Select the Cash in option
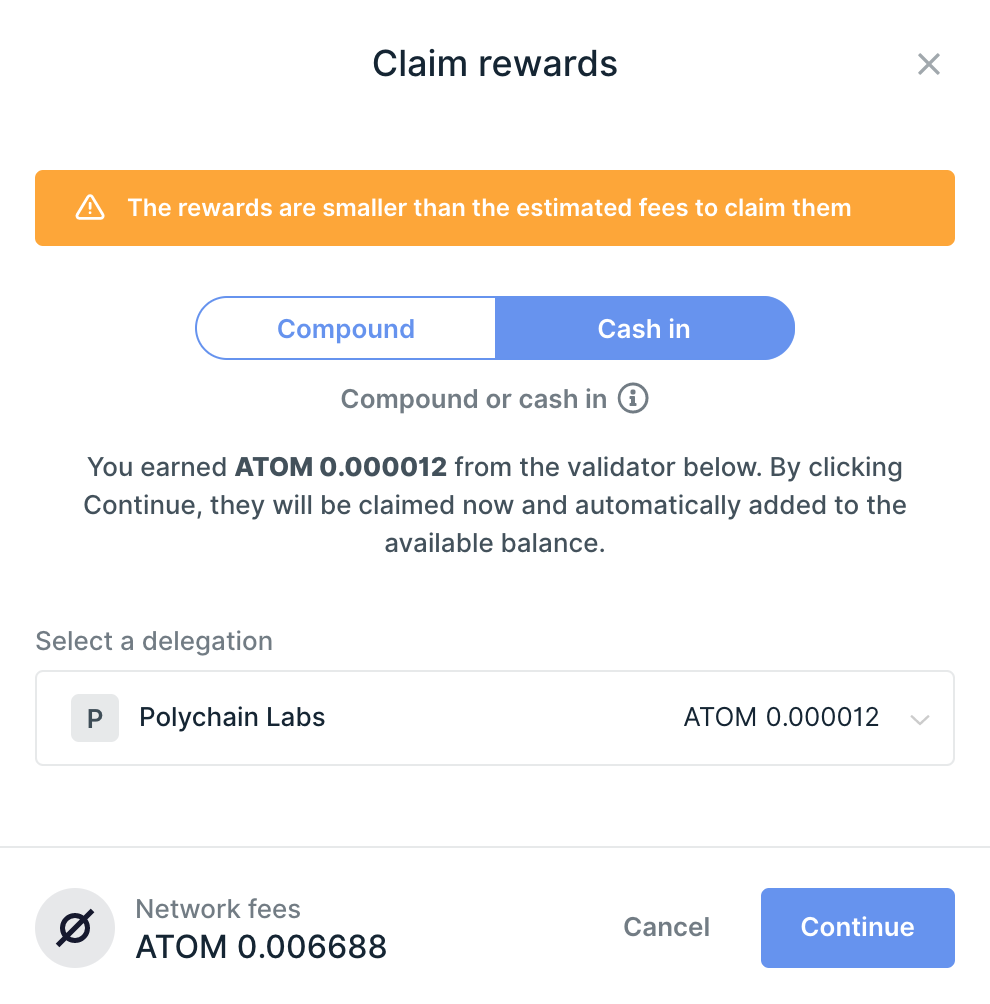 pyautogui.click(x=644, y=329)
